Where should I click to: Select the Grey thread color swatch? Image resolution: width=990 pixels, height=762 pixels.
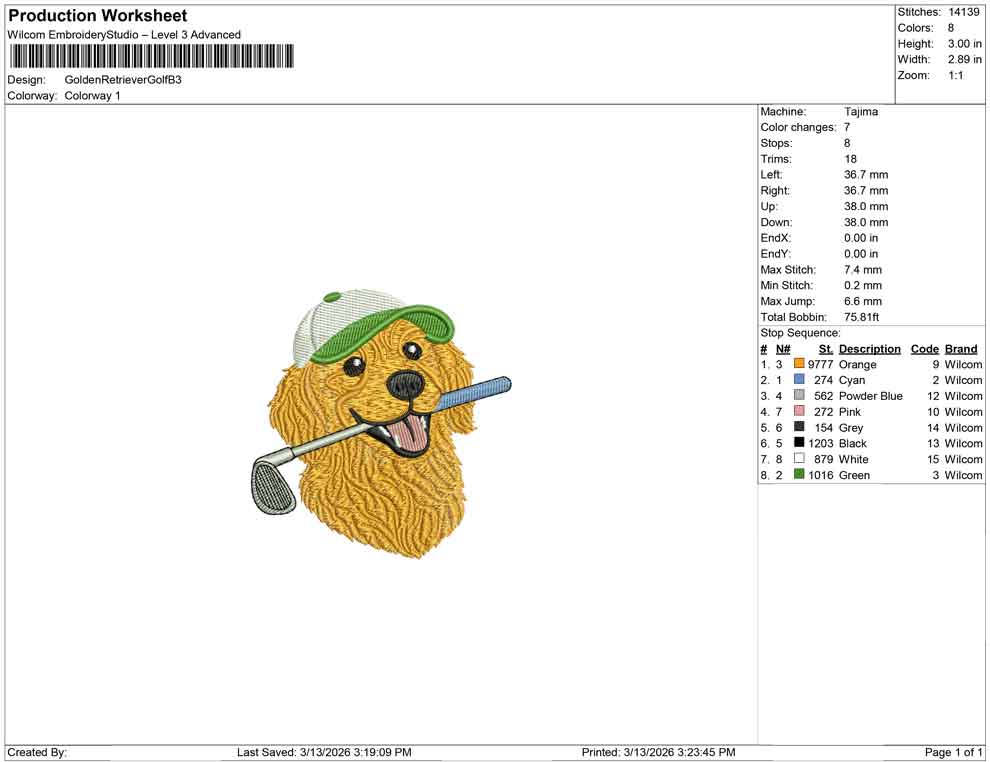(799, 428)
